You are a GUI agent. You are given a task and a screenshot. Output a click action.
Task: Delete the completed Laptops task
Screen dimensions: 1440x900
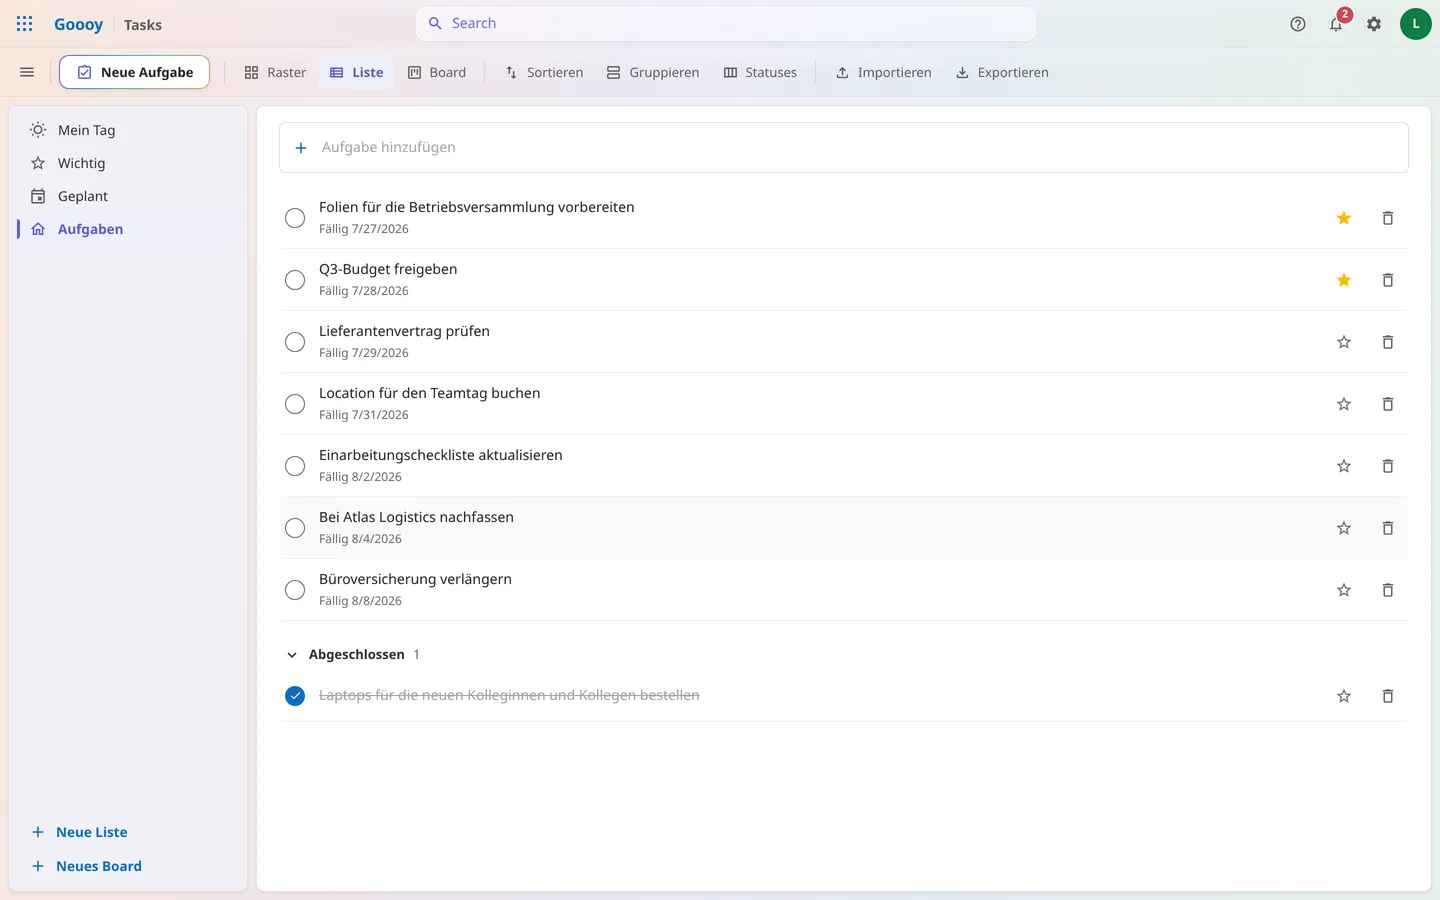pos(1388,696)
